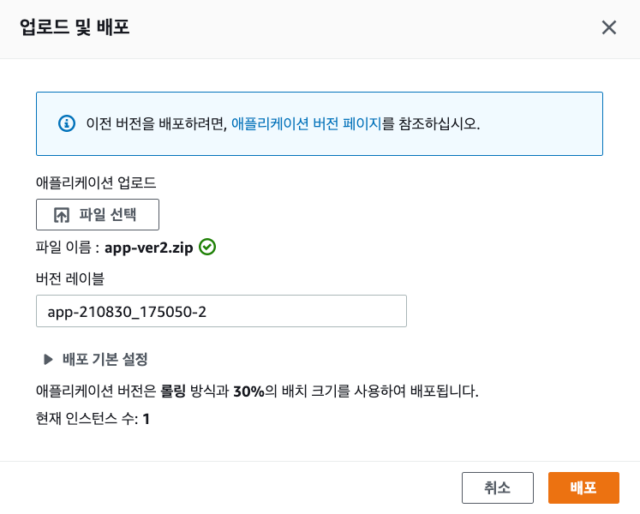Click the 이전 버전을 배포하려면 banner text
This screenshot has height=514, width=640.
(x=156, y=123)
